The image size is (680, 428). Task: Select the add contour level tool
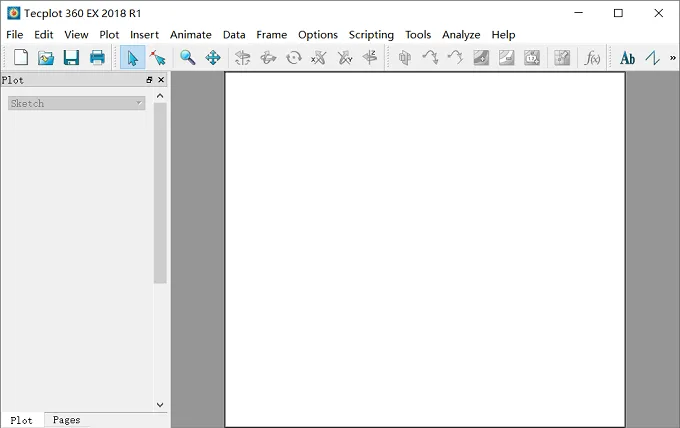click(x=481, y=57)
